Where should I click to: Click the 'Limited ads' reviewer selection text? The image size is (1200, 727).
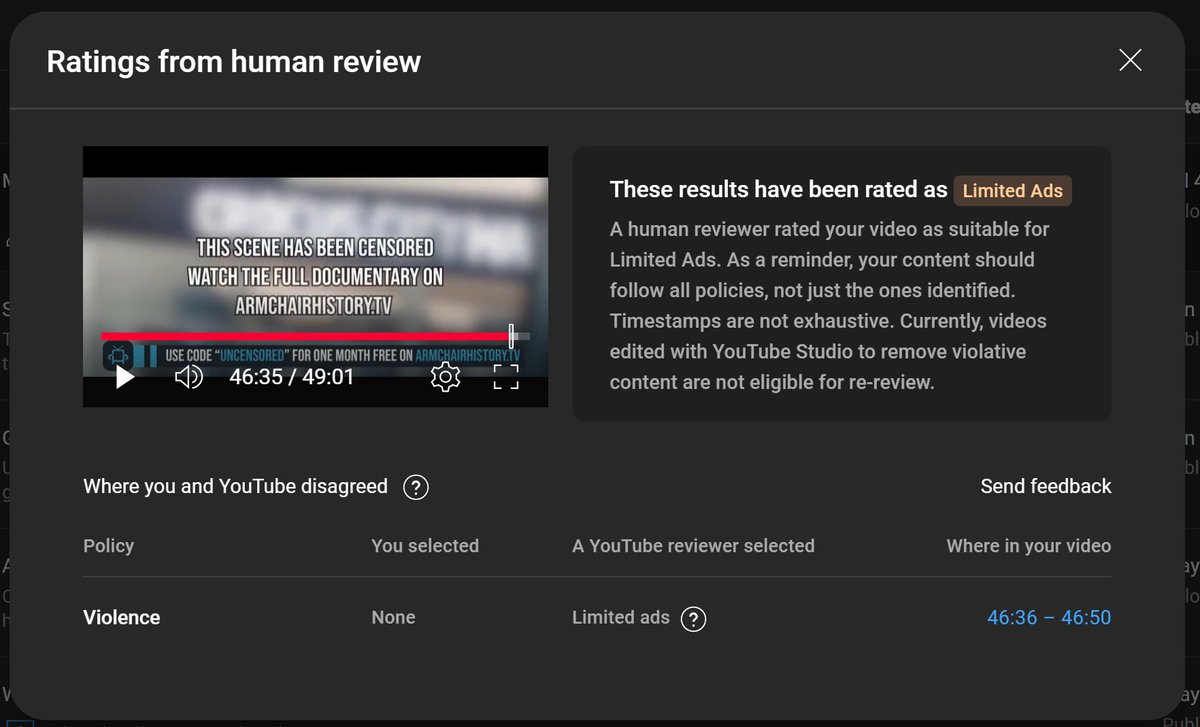pyautogui.click(x=620, y=618)
